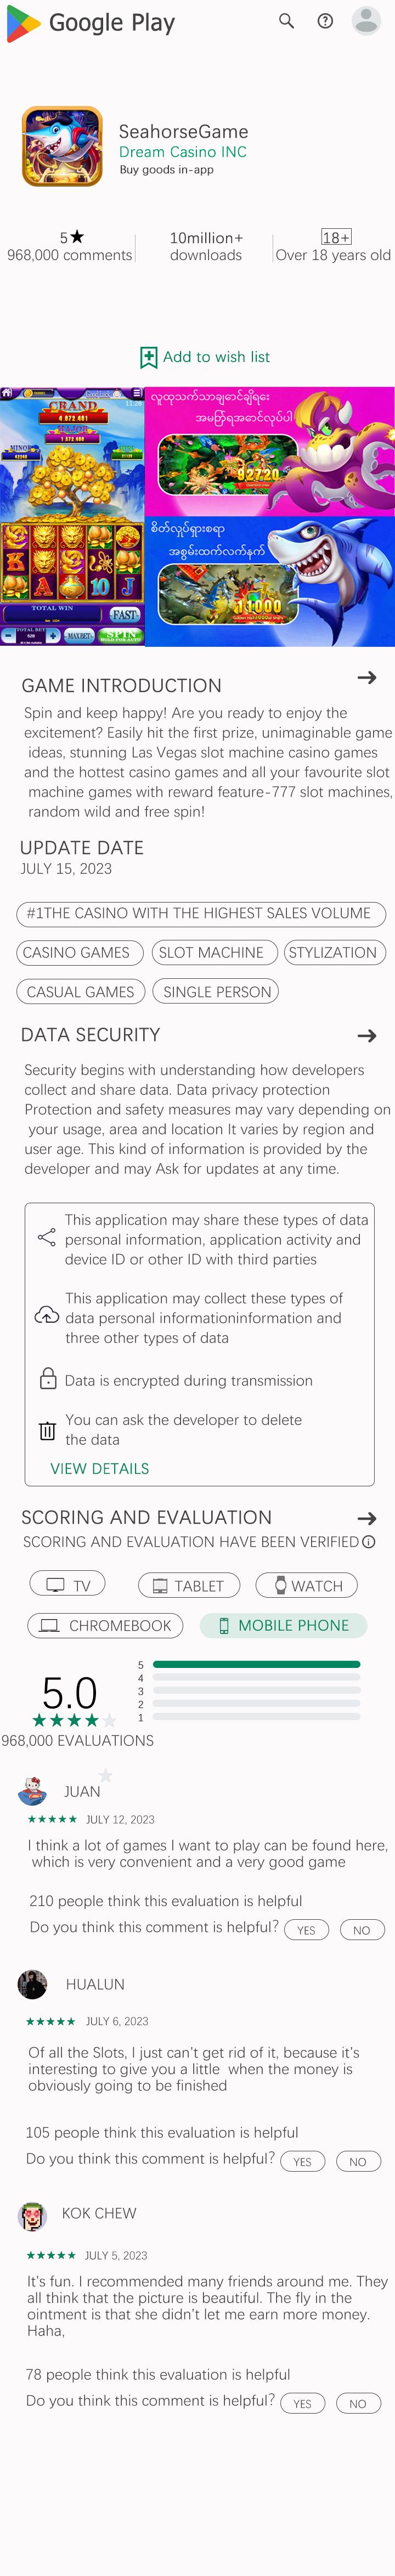Open the slot machine screenshot thumbnail
The image size is (395, 2576).
(72, 516)
